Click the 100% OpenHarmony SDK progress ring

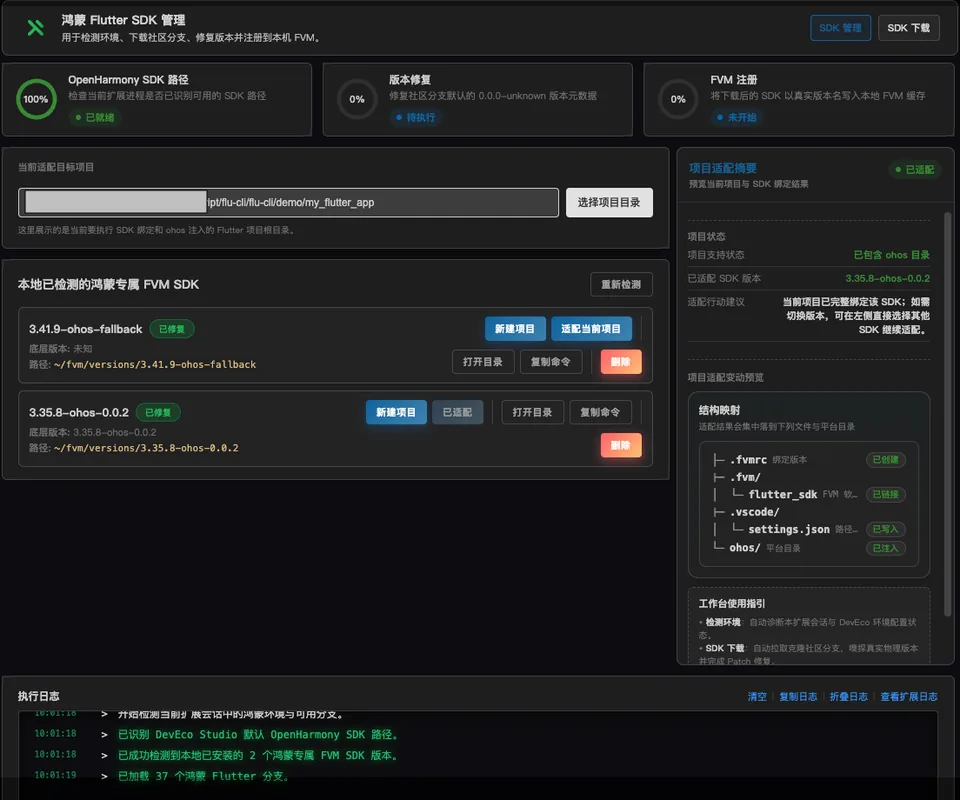click(36, 99)
